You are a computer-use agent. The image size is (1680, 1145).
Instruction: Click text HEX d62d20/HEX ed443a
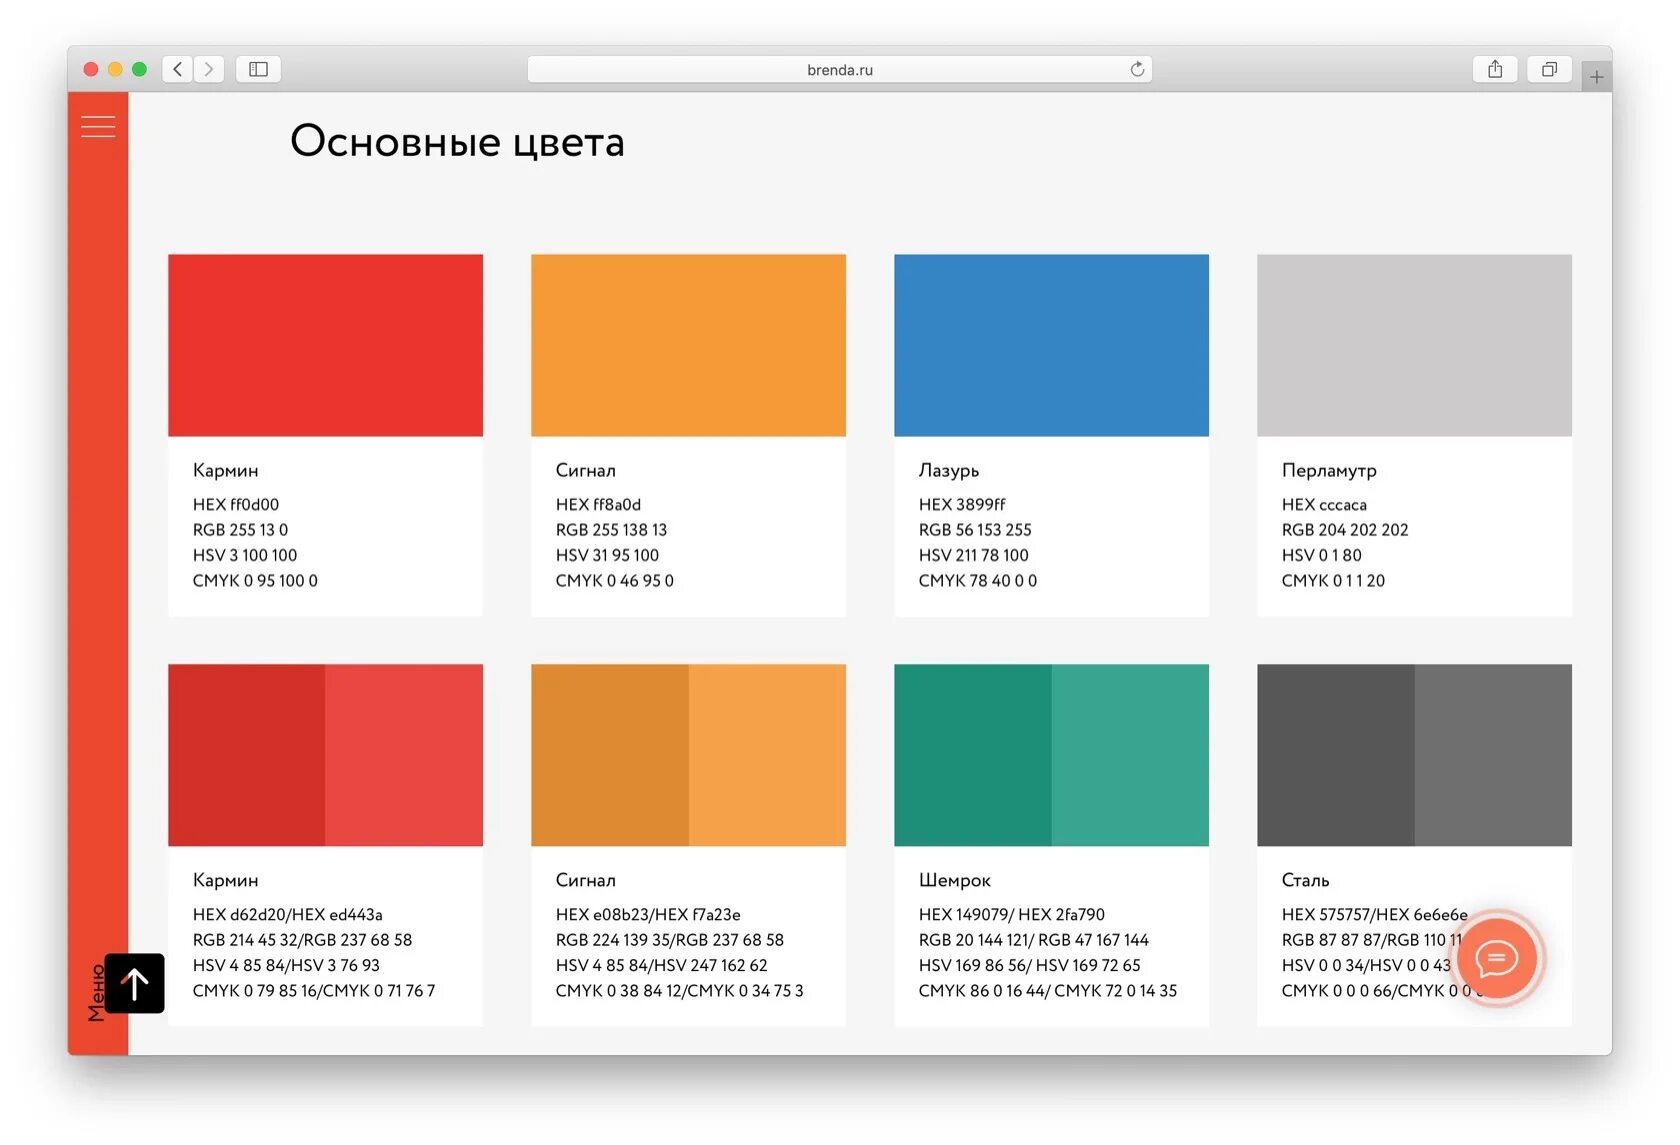click(x=288, y=915)
